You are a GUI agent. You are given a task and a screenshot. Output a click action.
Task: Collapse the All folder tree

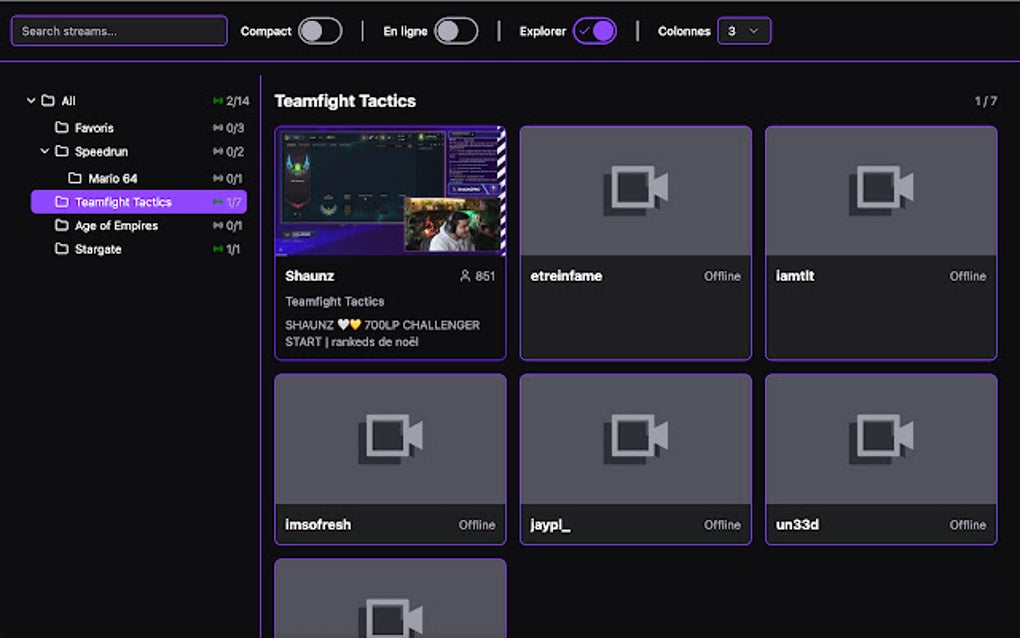point(31,100)
